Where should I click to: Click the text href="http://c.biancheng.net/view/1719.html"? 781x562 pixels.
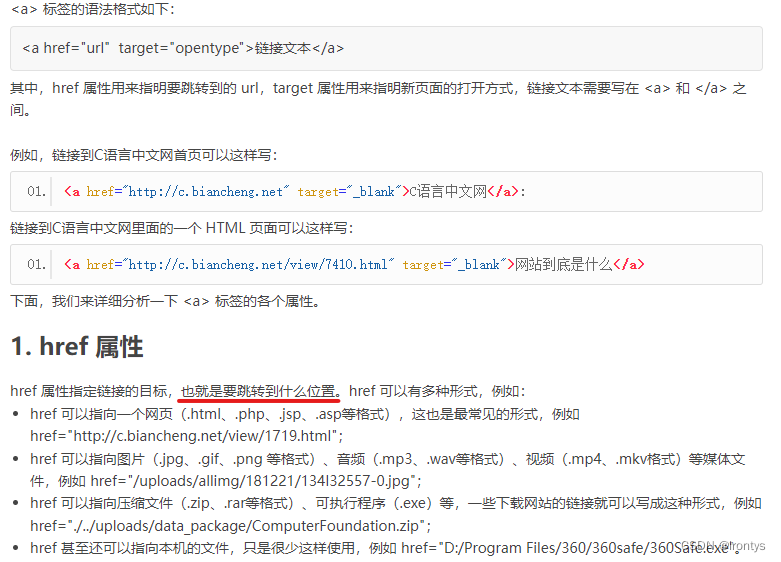(187, 436)
